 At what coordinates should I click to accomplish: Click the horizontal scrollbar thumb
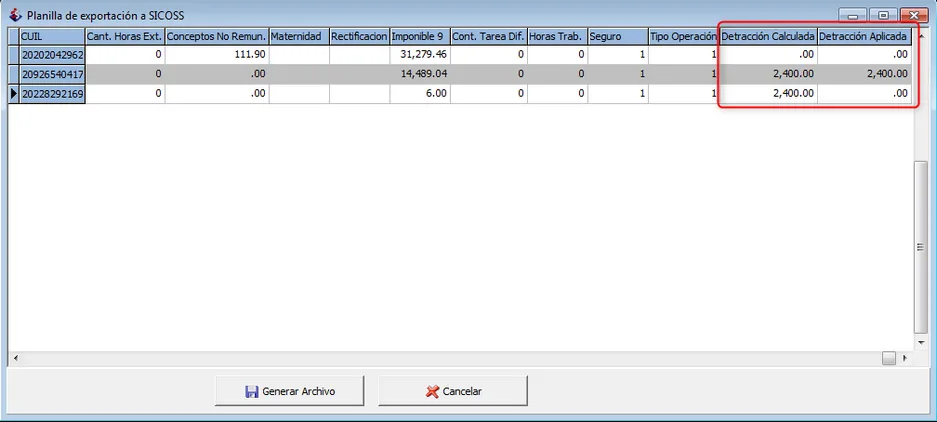[x=889, y=359]
